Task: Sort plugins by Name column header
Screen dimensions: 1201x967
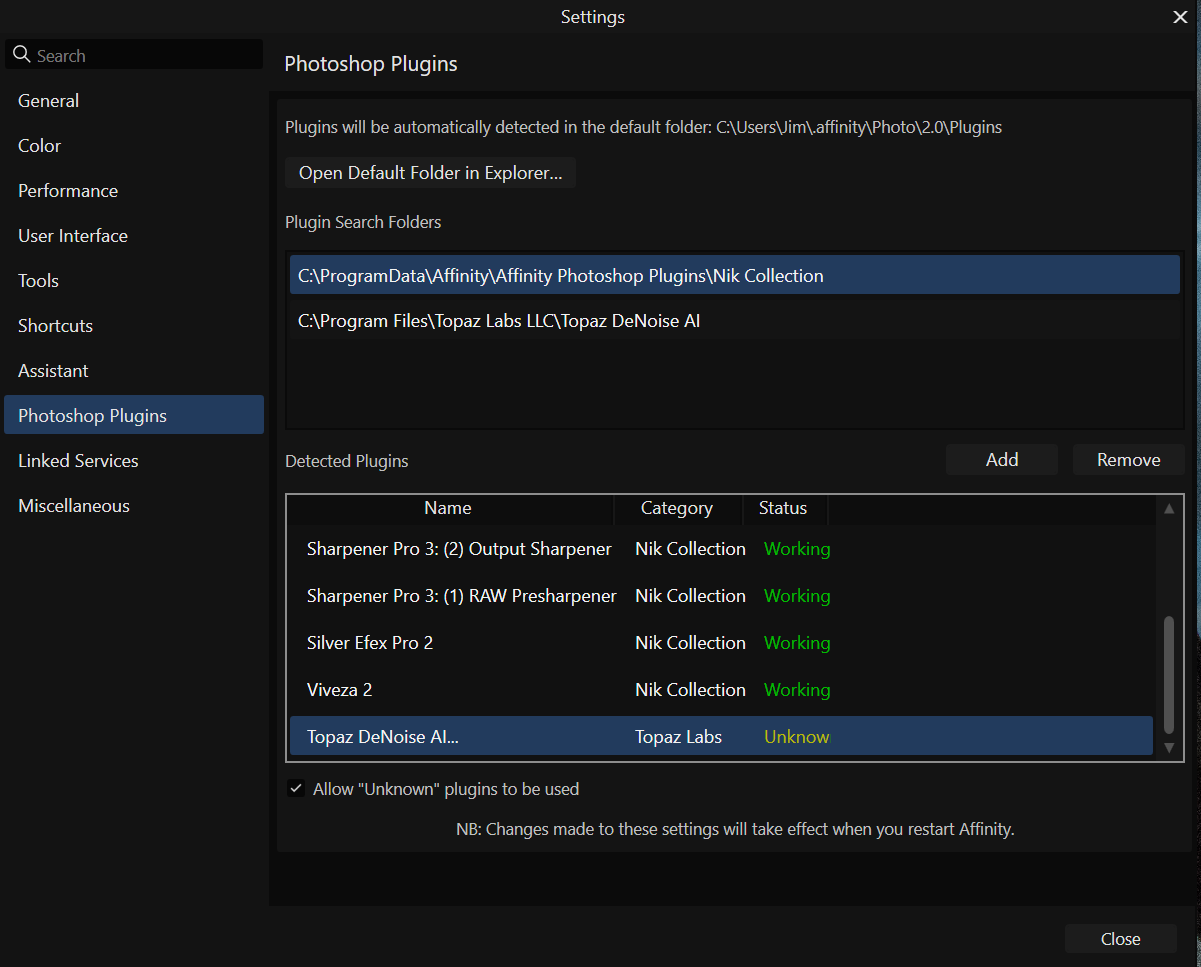Action: point(448,508)
